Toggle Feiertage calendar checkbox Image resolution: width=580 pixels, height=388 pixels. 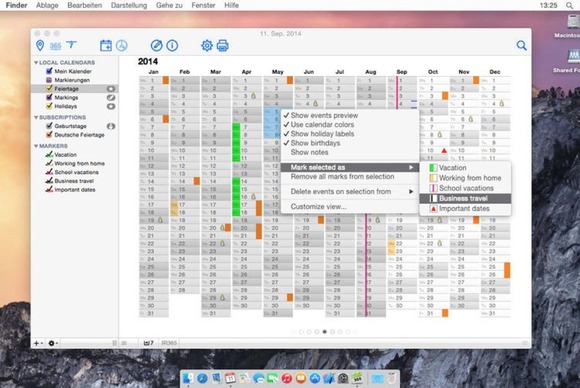pyautogui.click(x=49, y=89)
